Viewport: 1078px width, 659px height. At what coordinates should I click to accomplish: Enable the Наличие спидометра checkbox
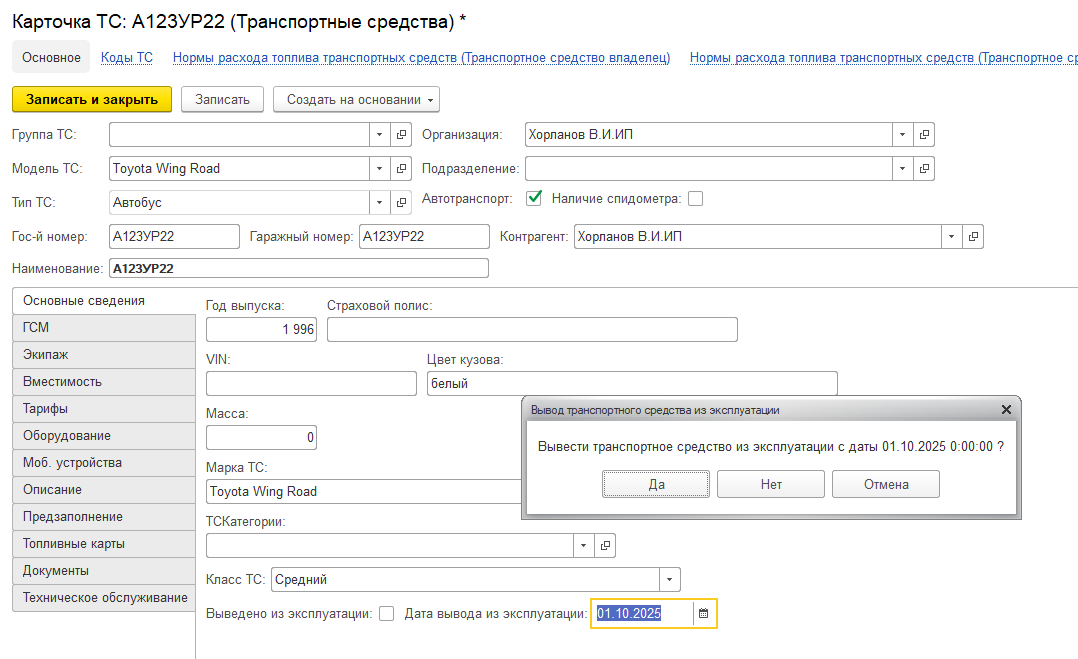695,198
